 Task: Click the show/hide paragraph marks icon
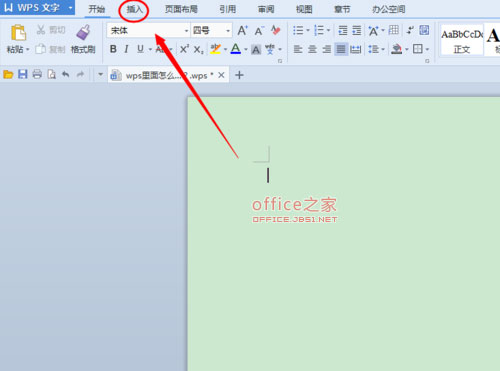tap(410, 30)
